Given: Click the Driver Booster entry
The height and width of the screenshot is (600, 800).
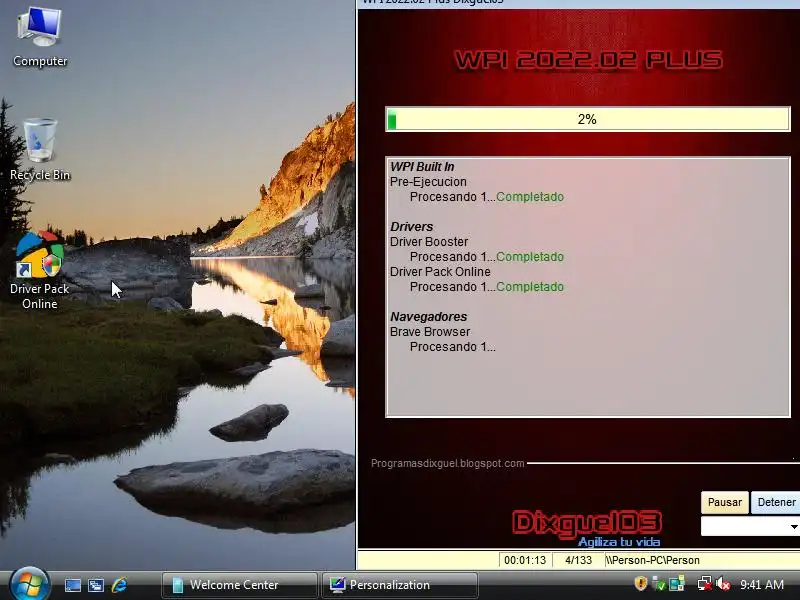Looking at the screenshot, I should click(x=429, y=242).
